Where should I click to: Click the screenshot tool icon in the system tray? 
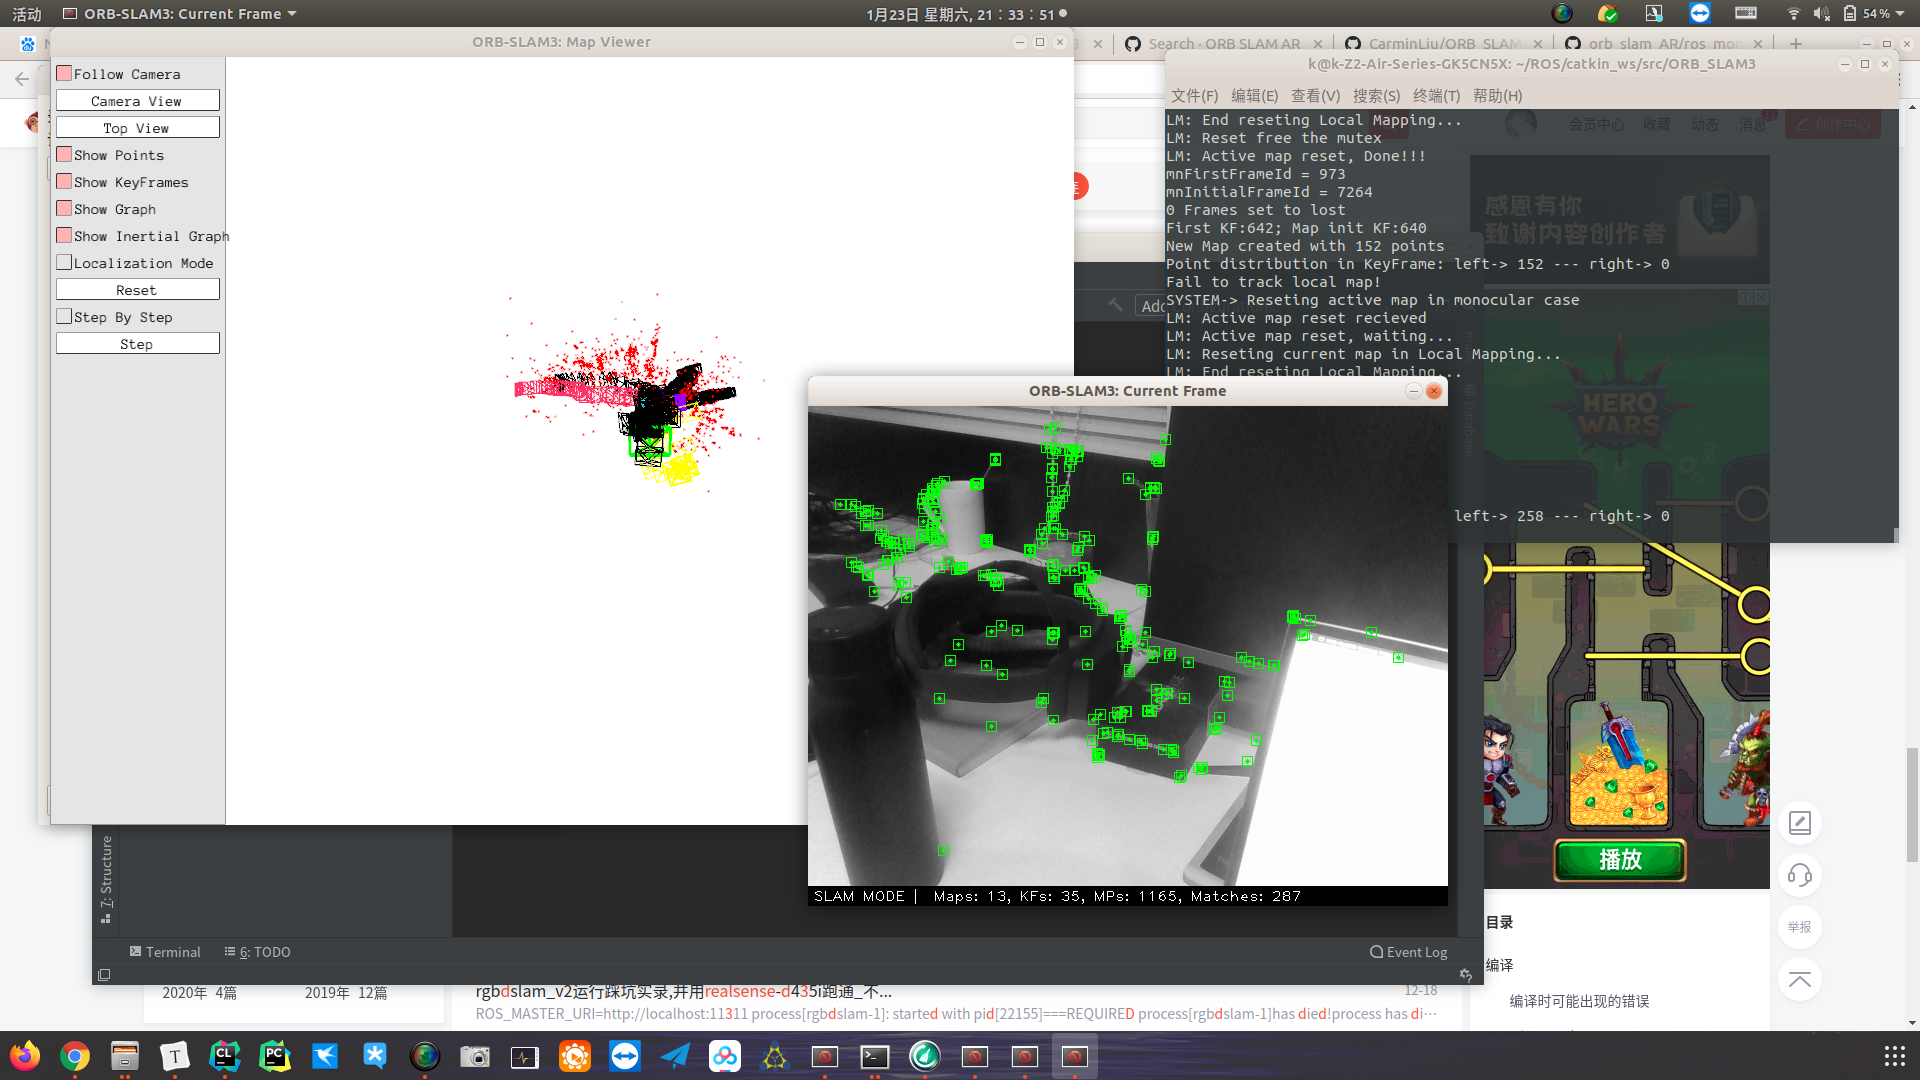1655,13
